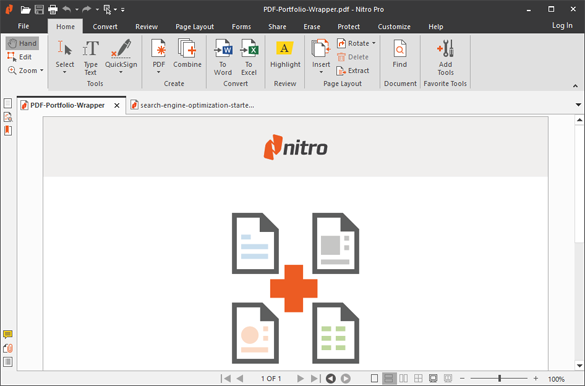
Task: Open the Page Layout ribbon tab
Action: pyautogui.click(x=194, y=26)
